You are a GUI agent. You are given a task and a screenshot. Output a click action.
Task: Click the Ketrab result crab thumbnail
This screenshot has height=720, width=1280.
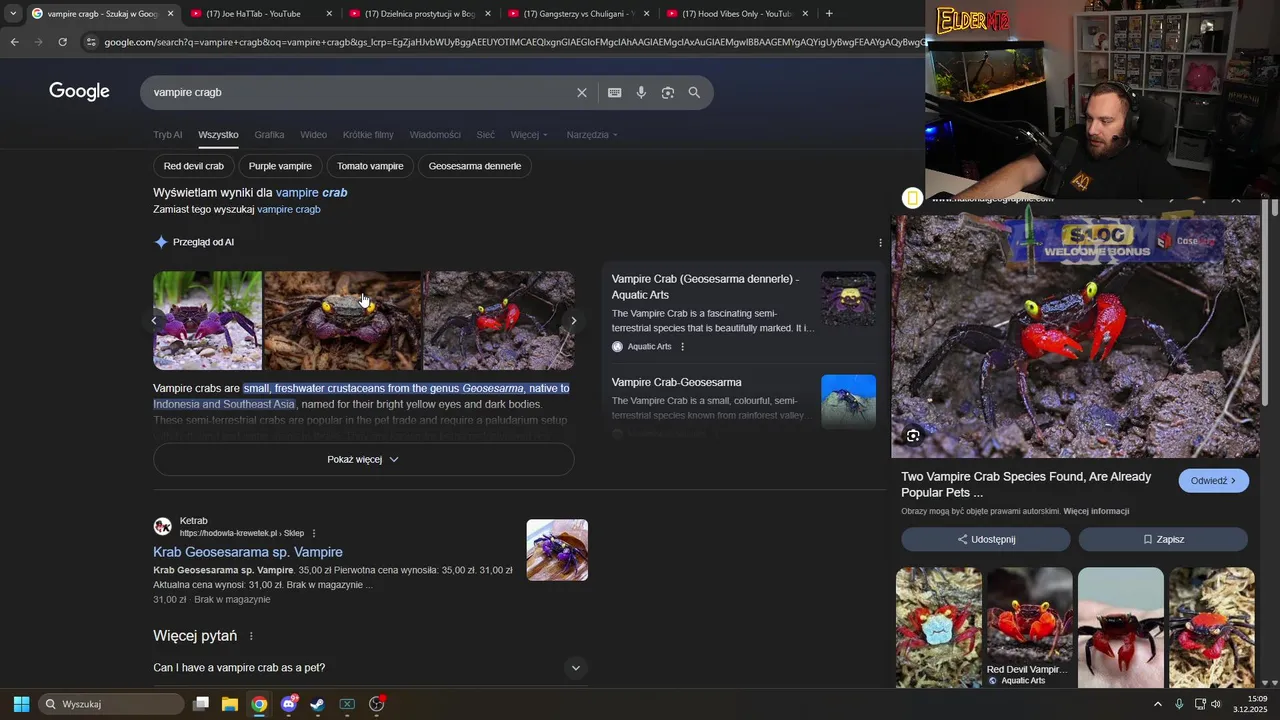pos(557,550)
